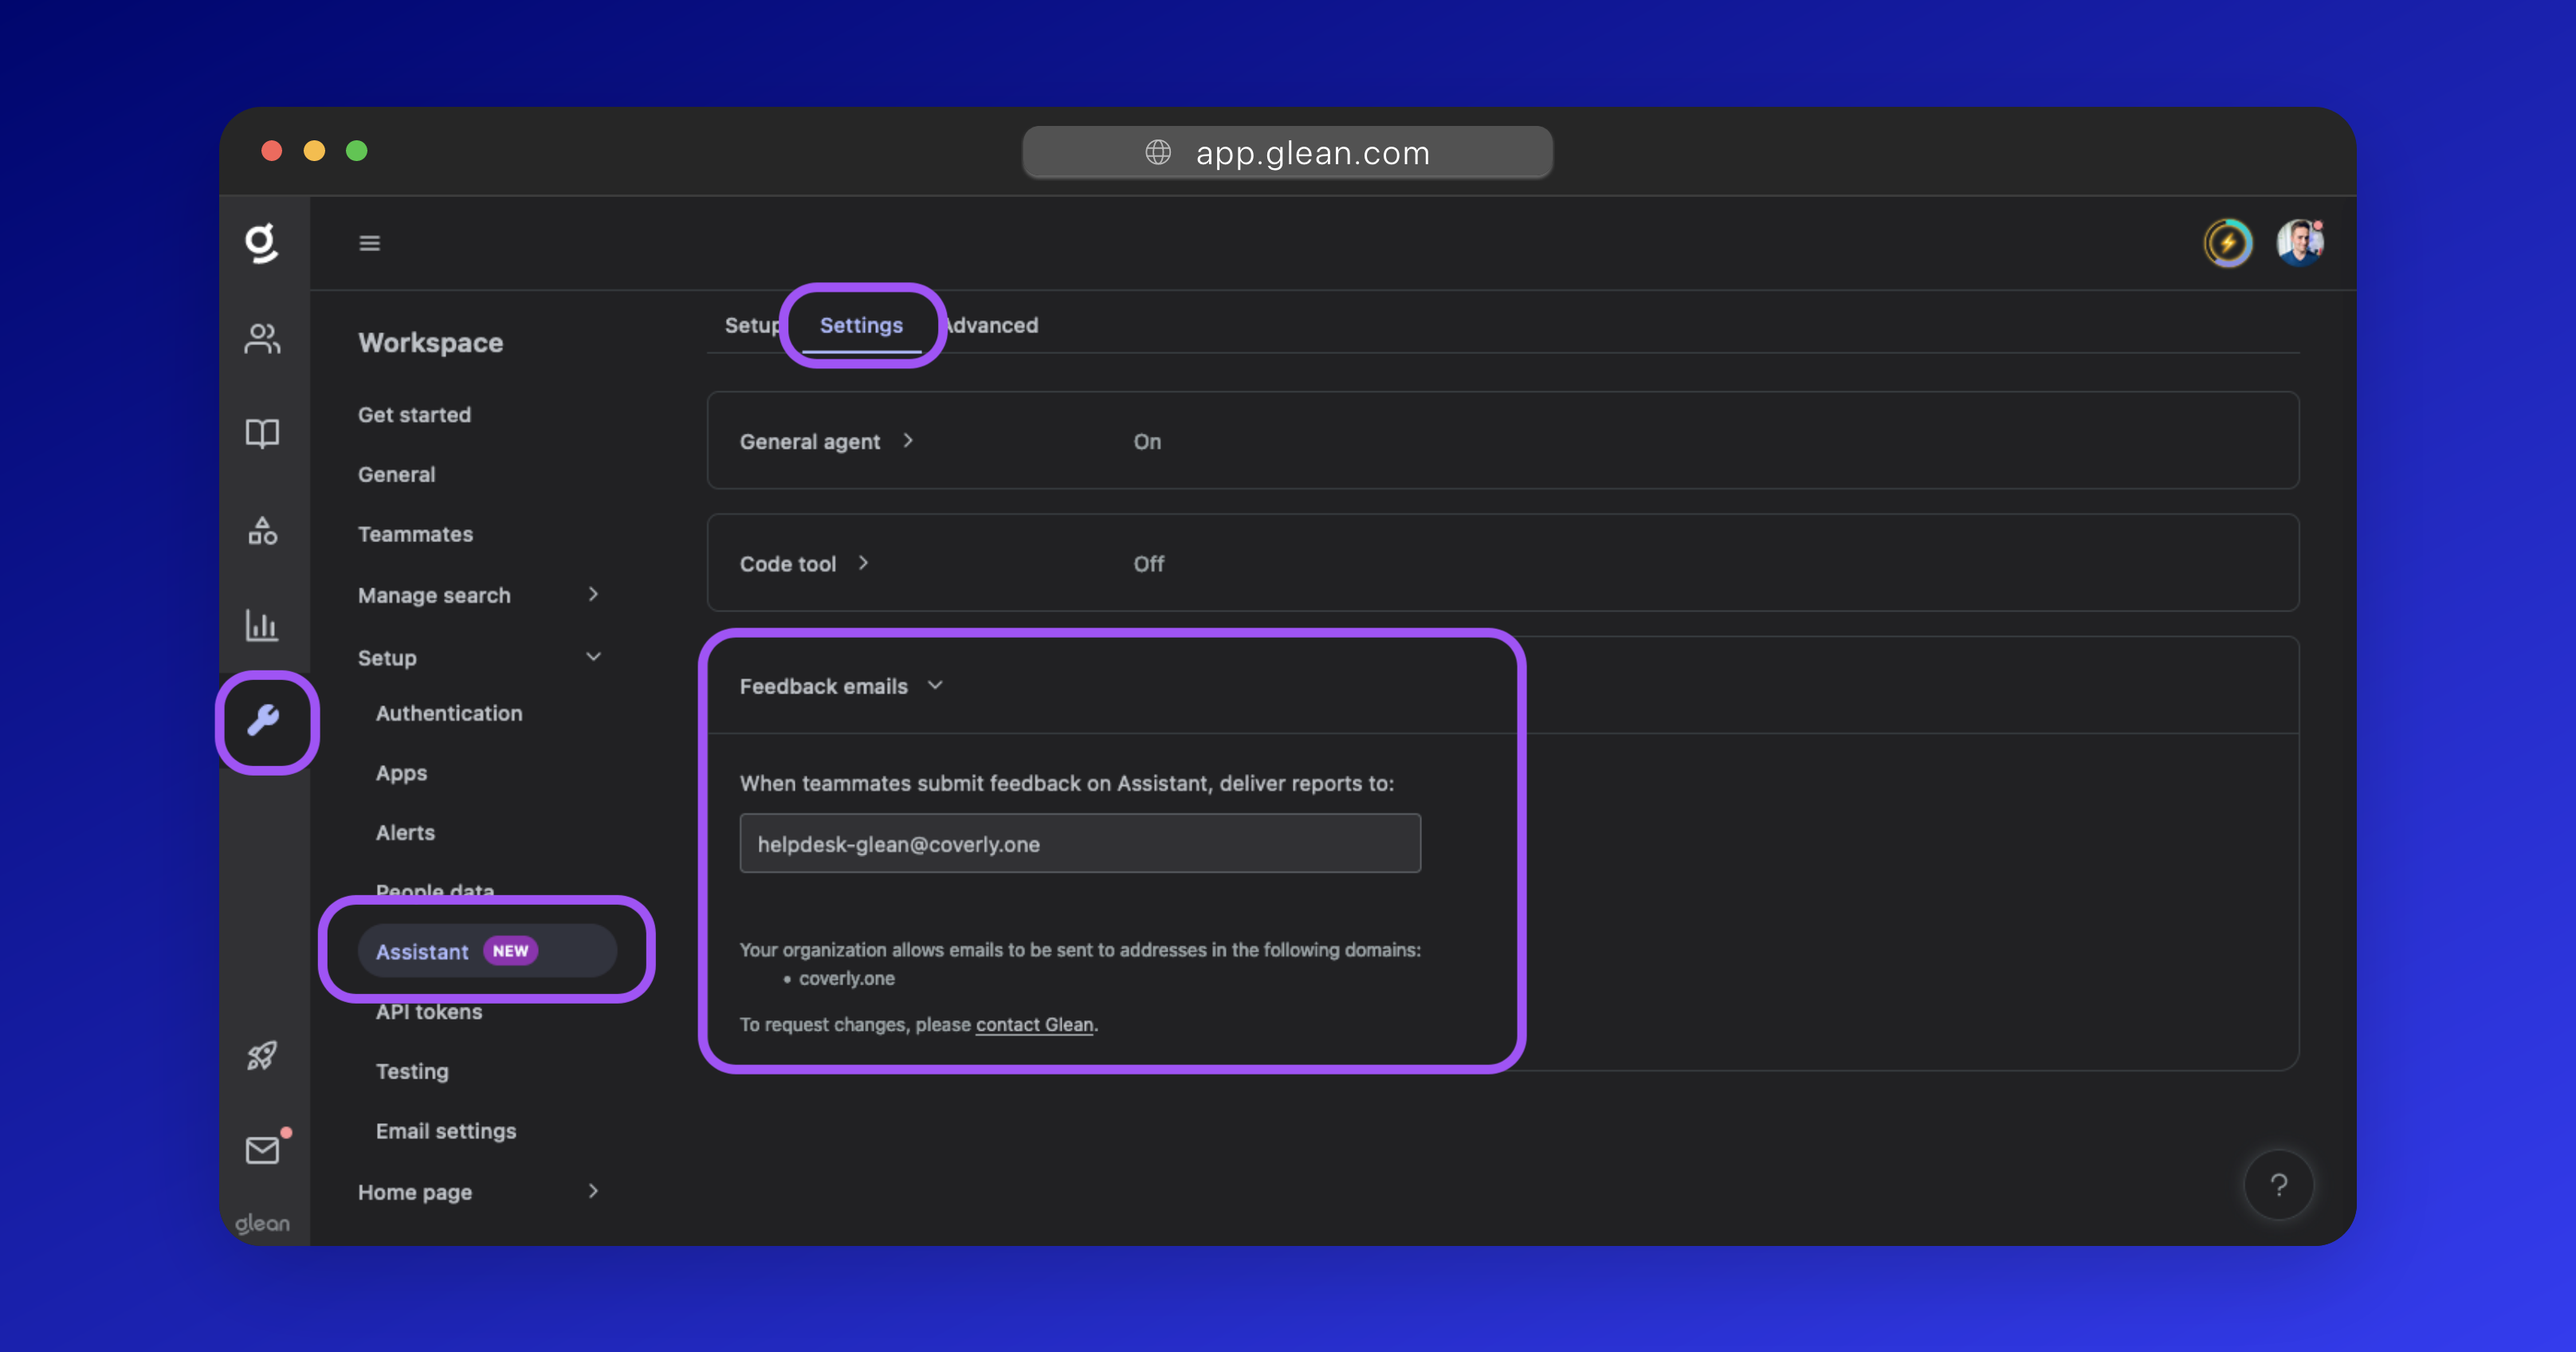Click the contact Glean link
This screenshot has width=2576, height=1352.
pos(1034,1024)
